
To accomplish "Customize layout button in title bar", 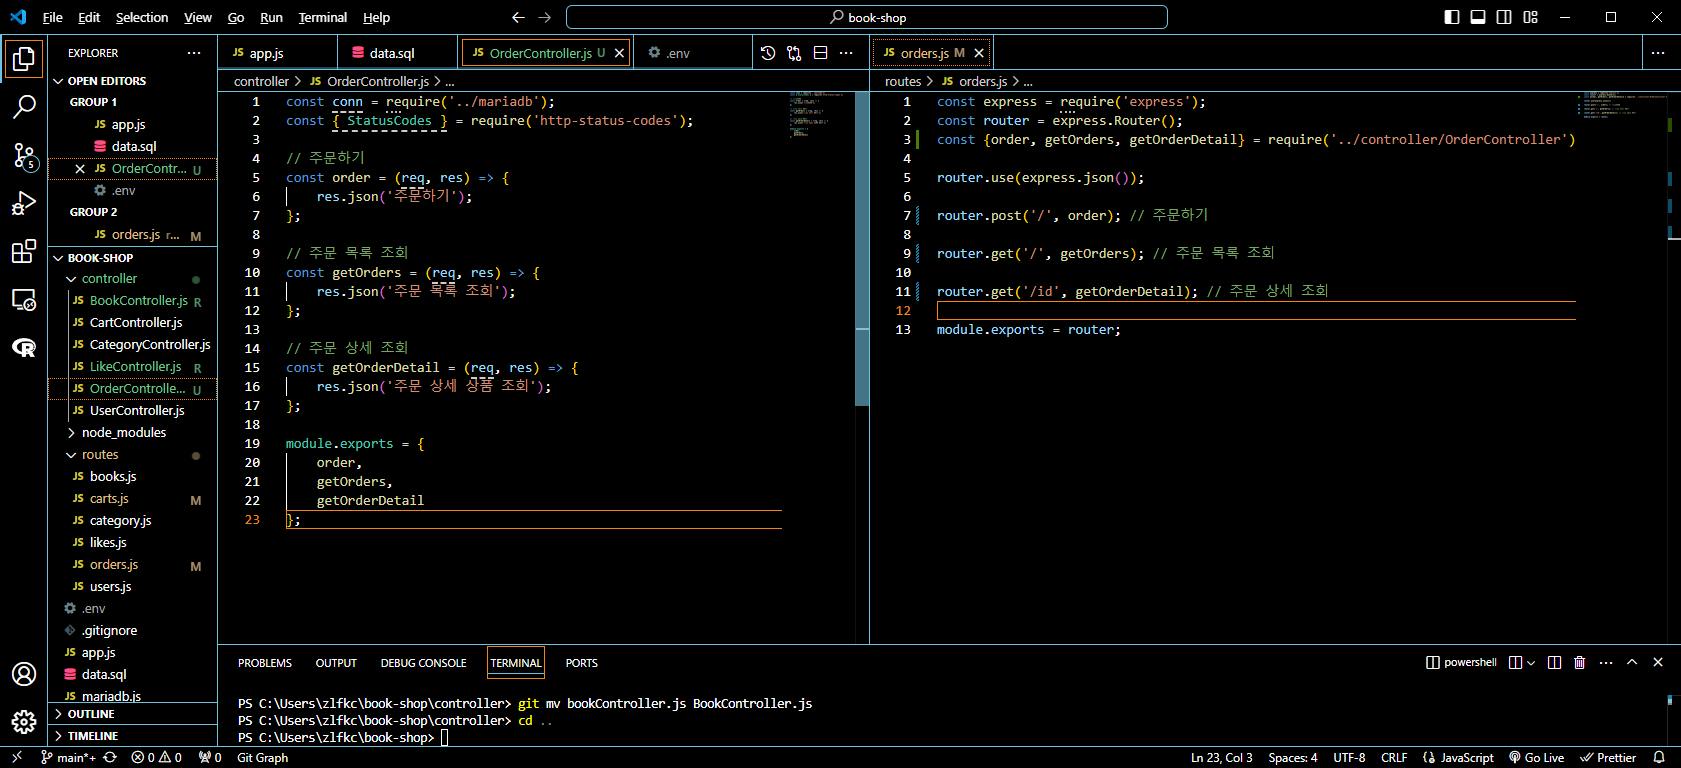I will coord(1530,17).
